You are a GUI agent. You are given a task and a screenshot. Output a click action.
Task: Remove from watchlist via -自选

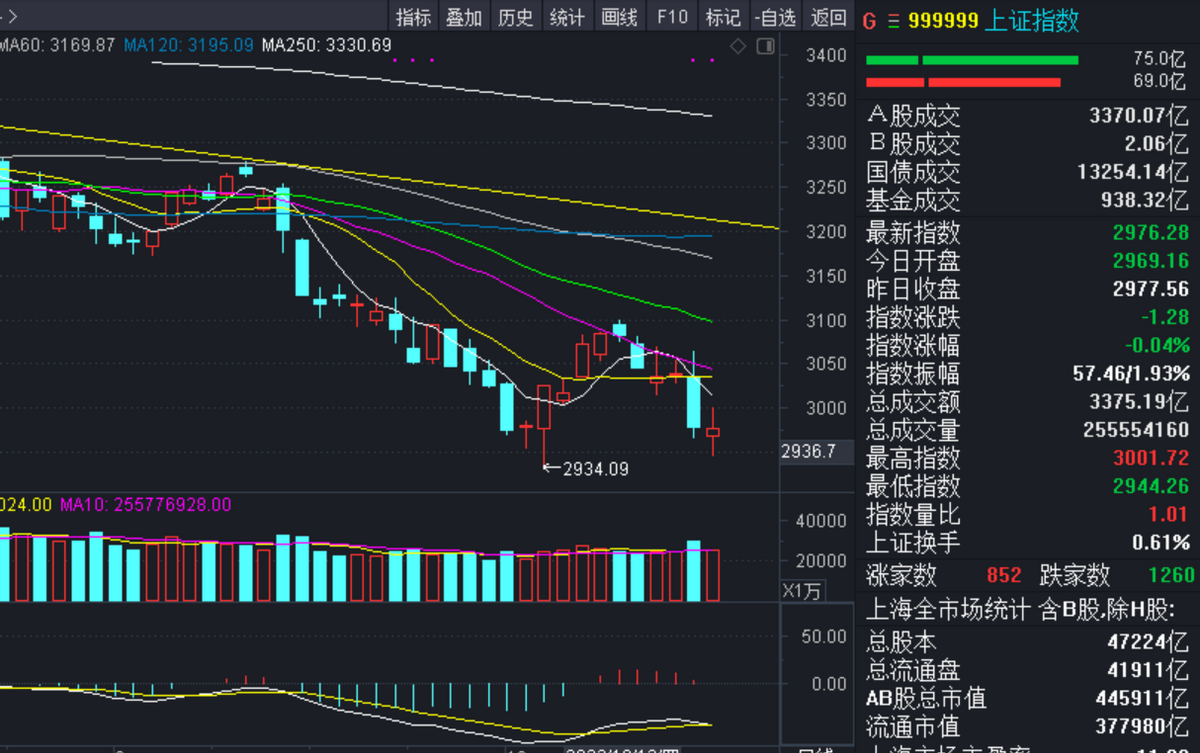776,17
